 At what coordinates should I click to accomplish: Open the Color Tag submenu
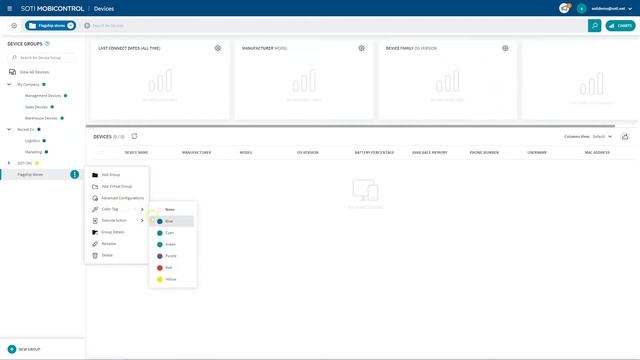(x=117, y=209)
